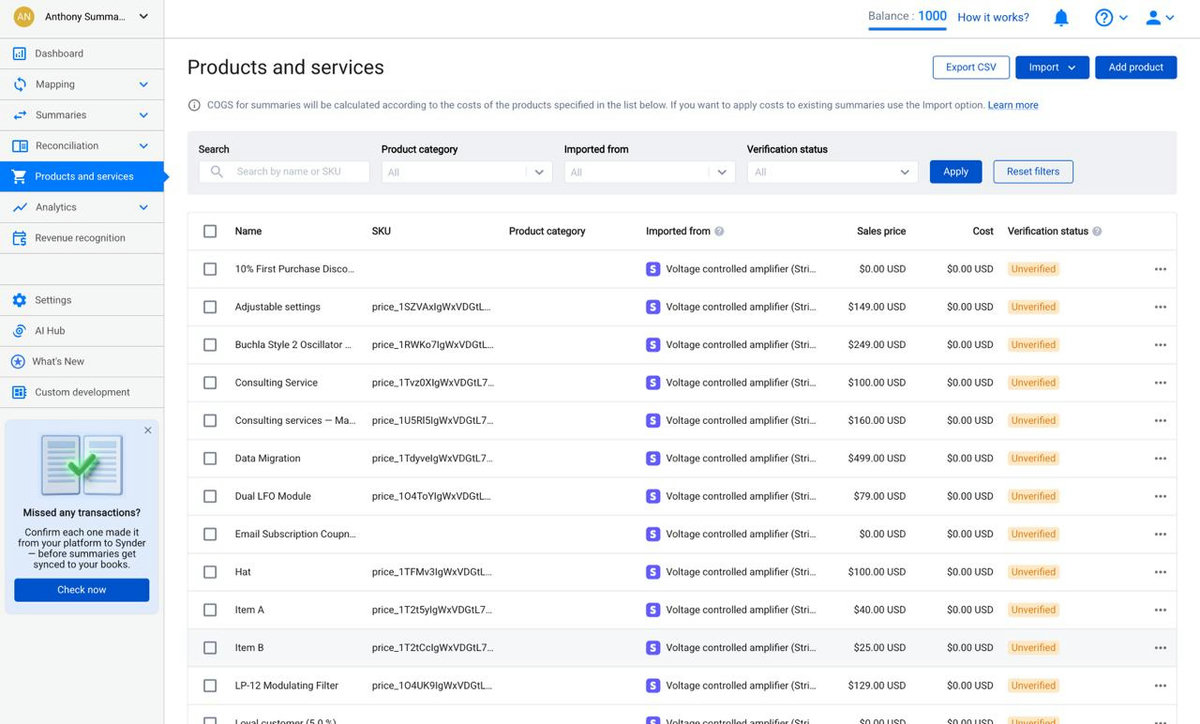1200x724 pixels.
Task: Open the Learn more link
Action: (x=1013, y=105)
